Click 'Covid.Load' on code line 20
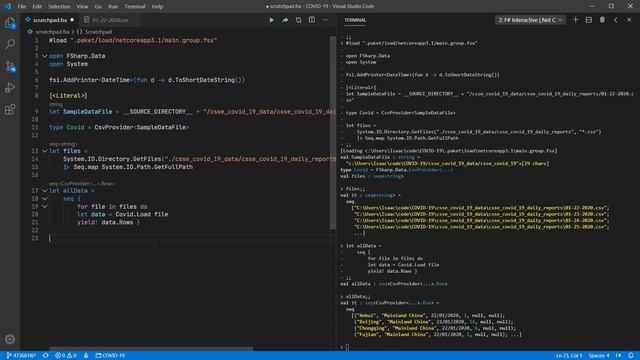640x360 pixels. [x=133, y=214]
